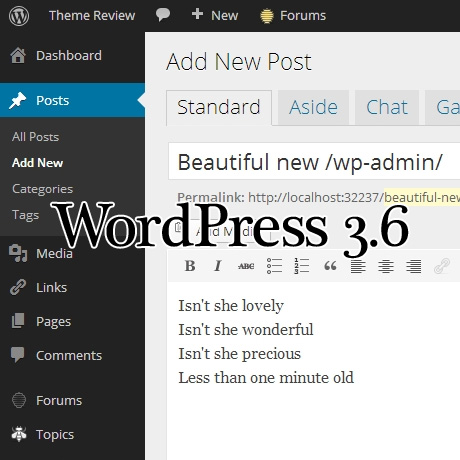Toggle bold formatting
This screenshot has height=460, width=460.
pos(190,266)
